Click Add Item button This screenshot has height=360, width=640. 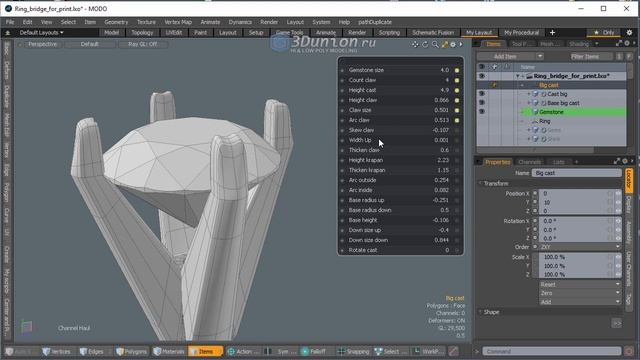(x=505, y=56)
